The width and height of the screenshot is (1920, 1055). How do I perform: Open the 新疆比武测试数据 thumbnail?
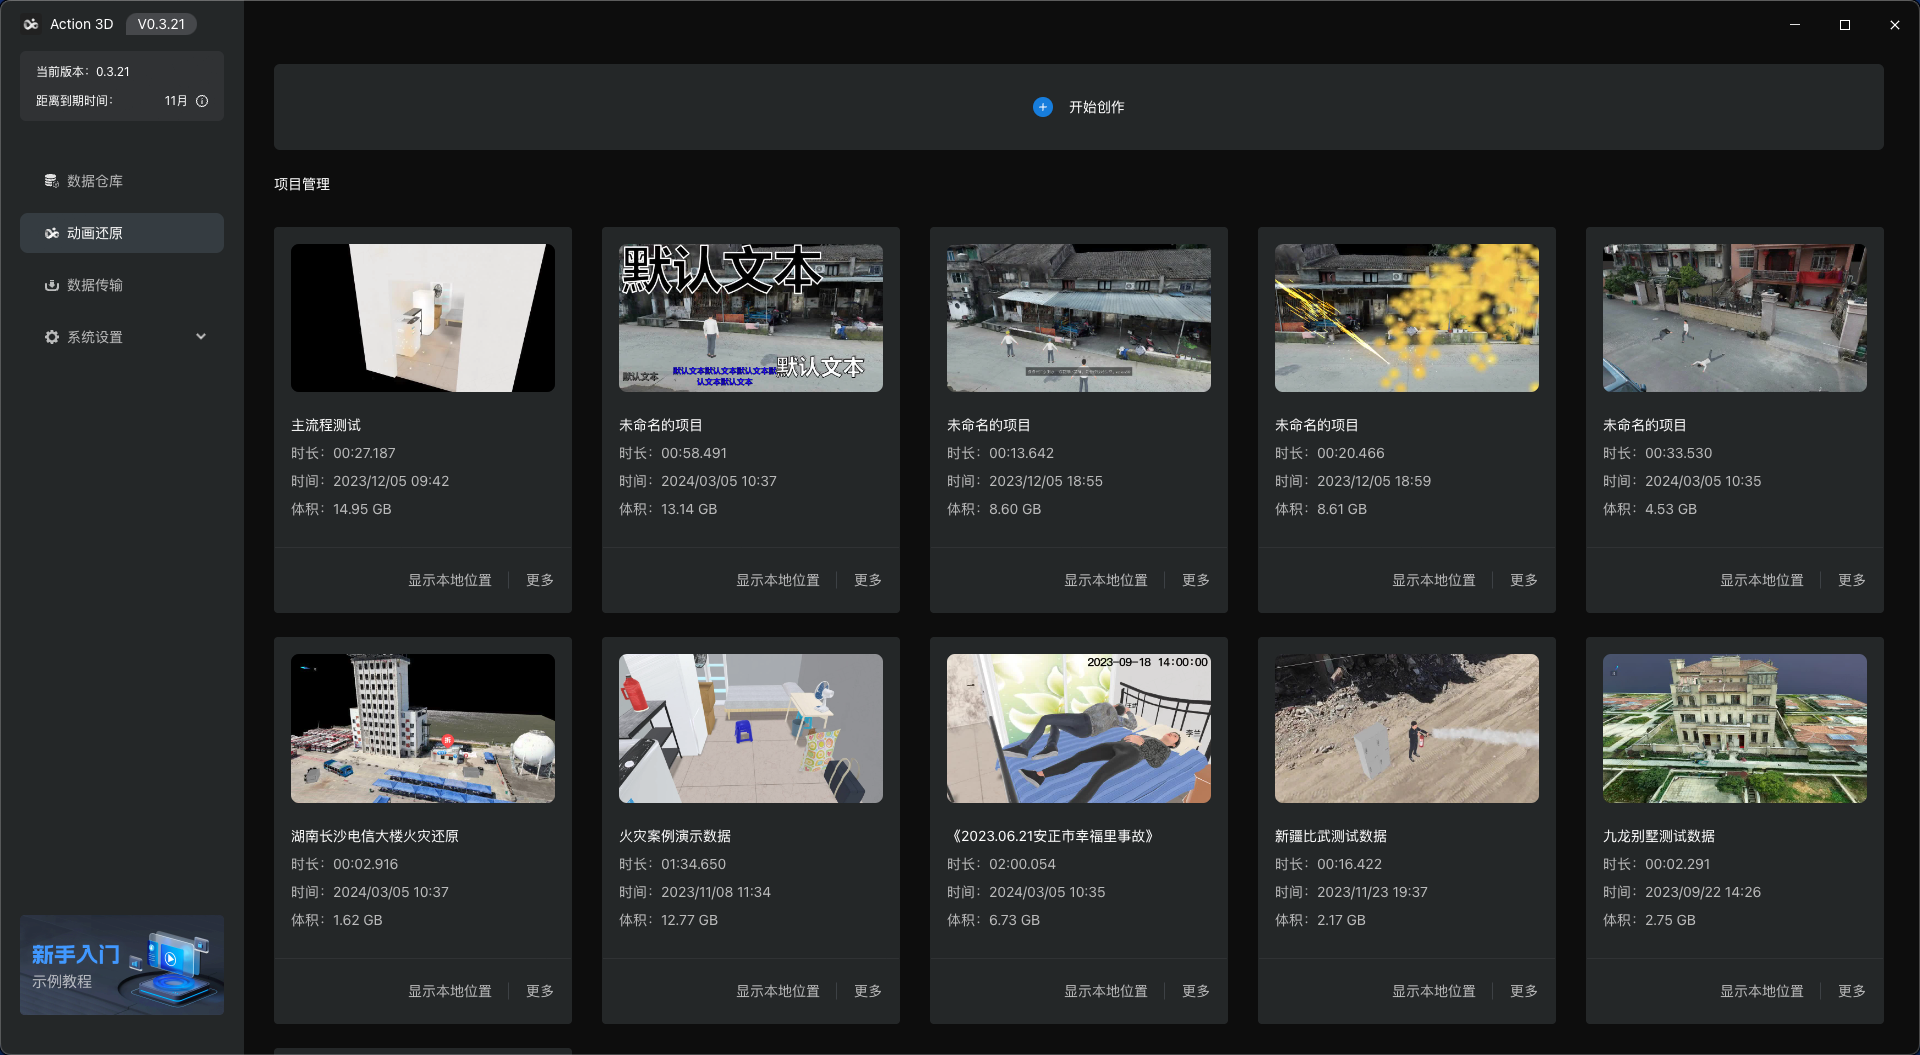(1406, 728)
